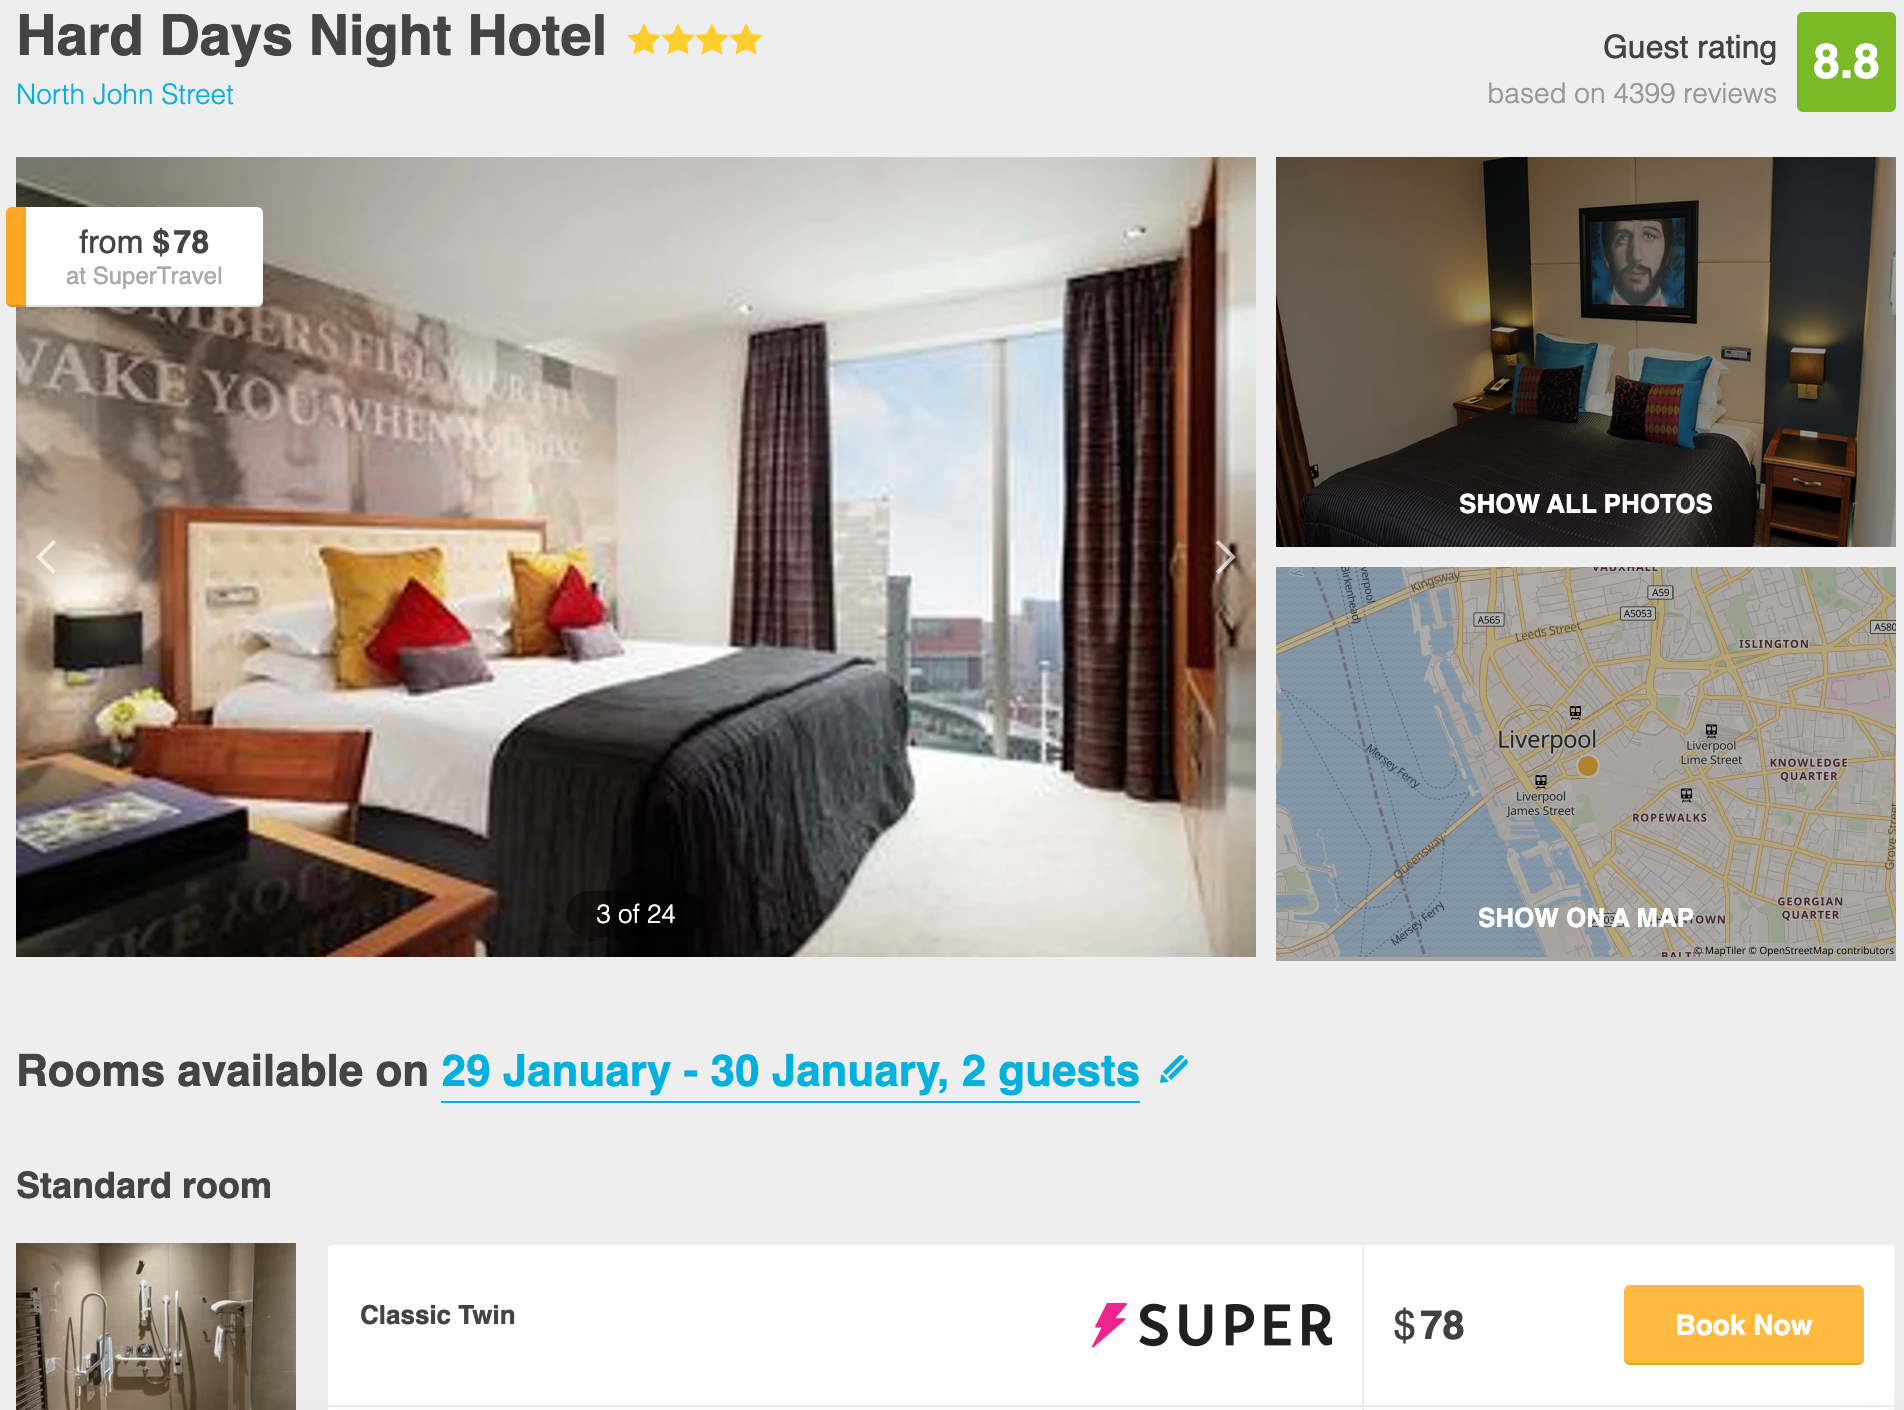
Task: Advance to next photo with right arrow
Action: coord(1225,557)
